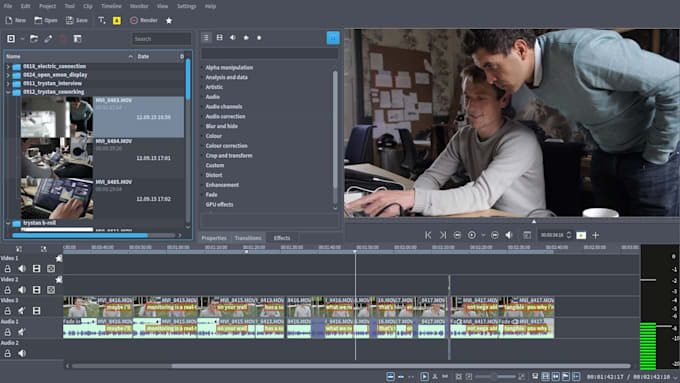Open the File menu
This screenshot has width=680, height=383.
point(8,6)
